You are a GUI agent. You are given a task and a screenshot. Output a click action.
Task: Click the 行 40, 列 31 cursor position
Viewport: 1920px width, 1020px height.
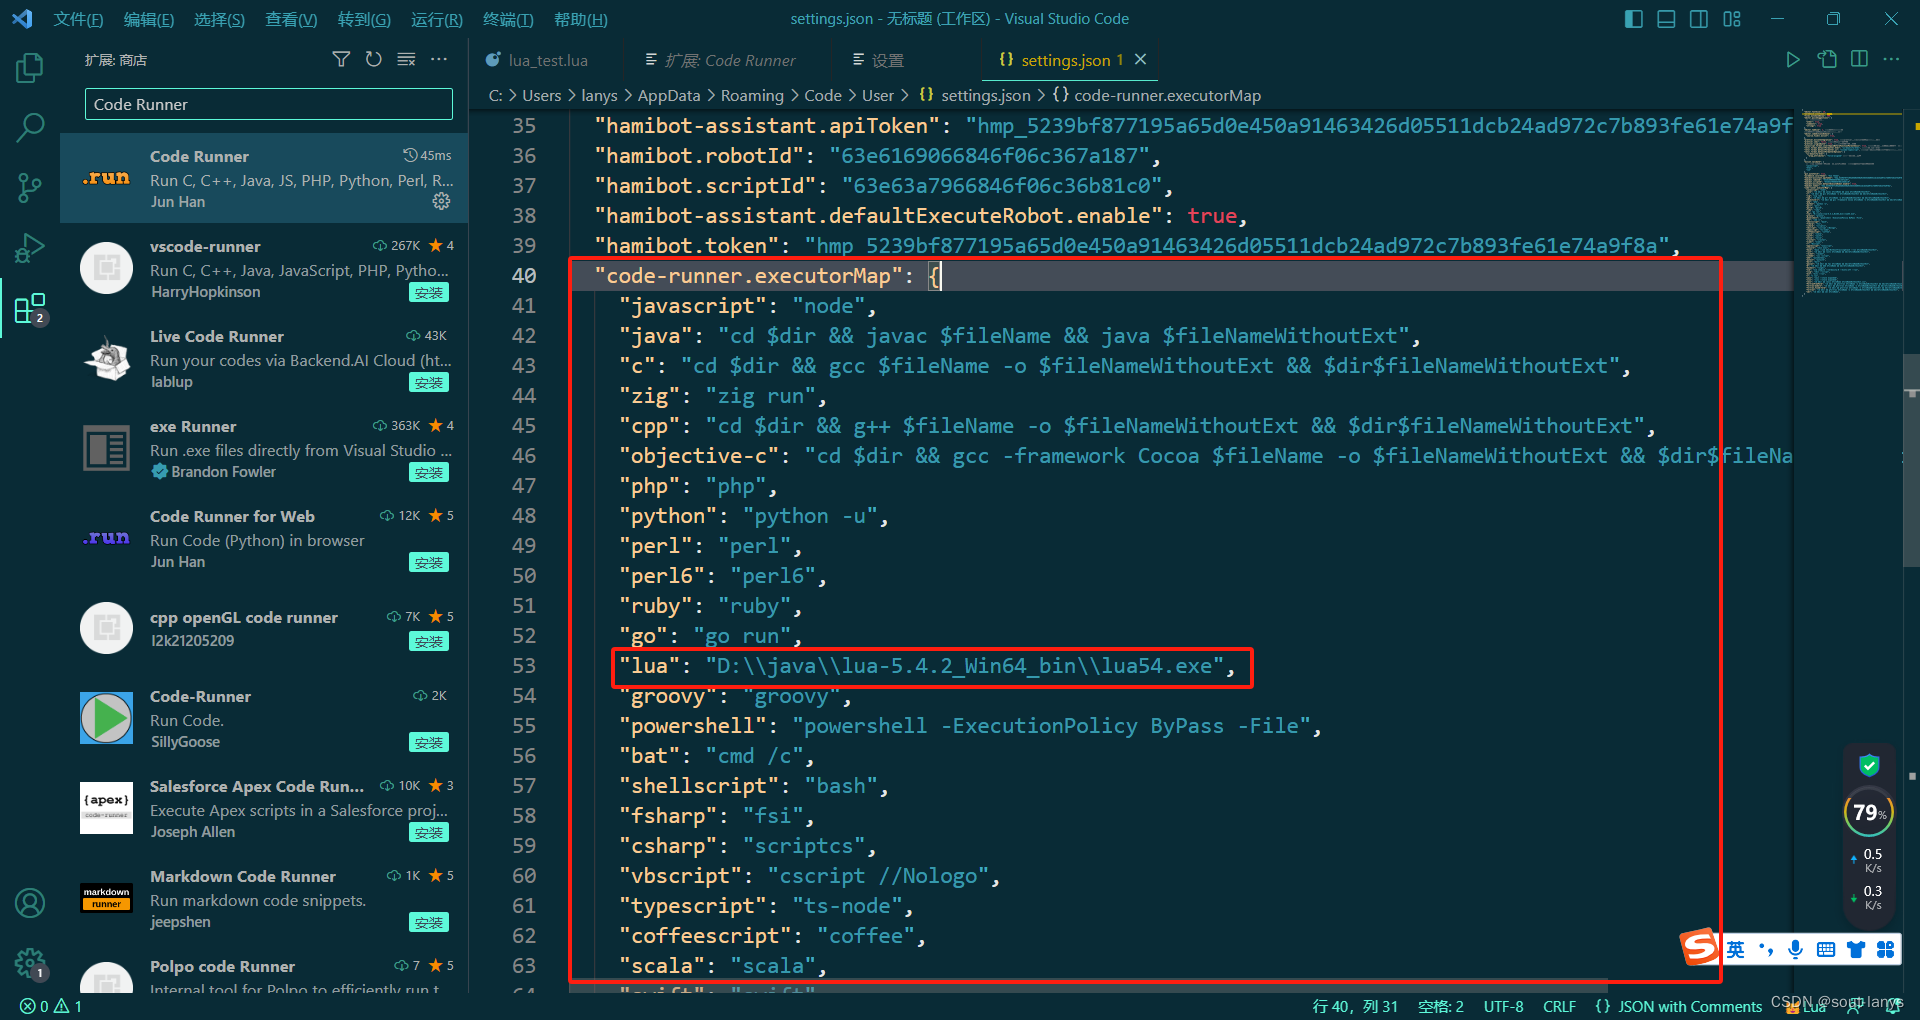(x=1355, y=1006)
